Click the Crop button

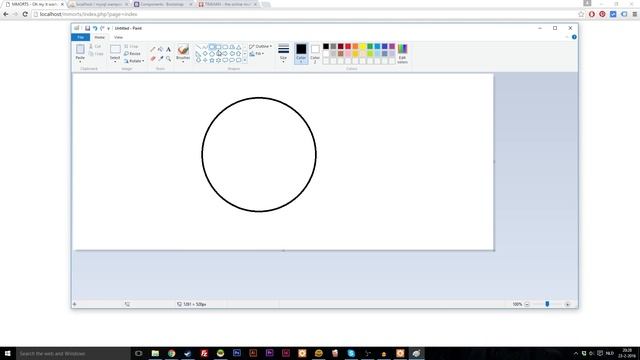[131, 47]
